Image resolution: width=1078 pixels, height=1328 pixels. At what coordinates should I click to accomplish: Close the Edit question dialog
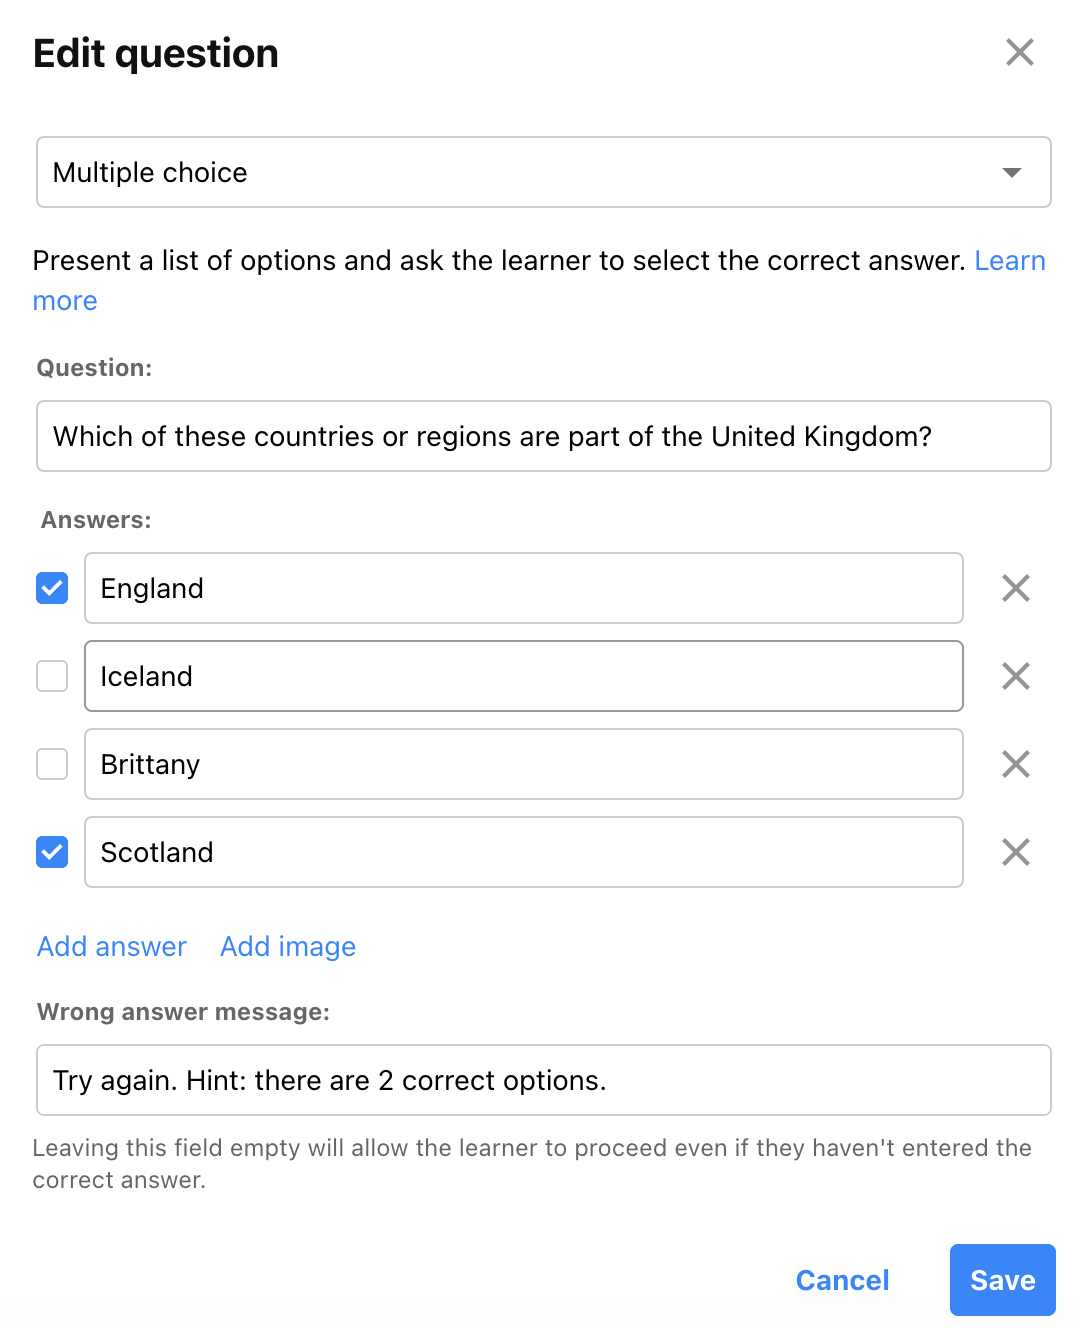point(1020,52)
